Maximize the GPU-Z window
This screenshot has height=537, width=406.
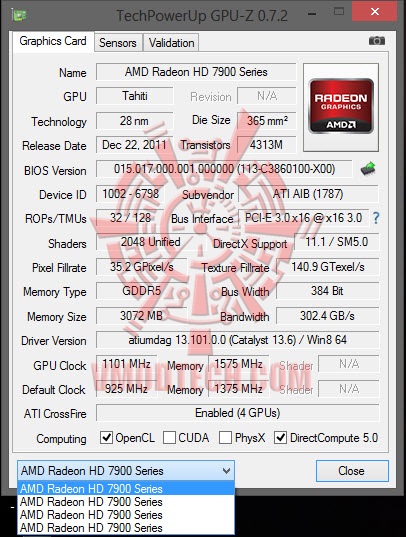pyautogui.click(x=339, y=12)
